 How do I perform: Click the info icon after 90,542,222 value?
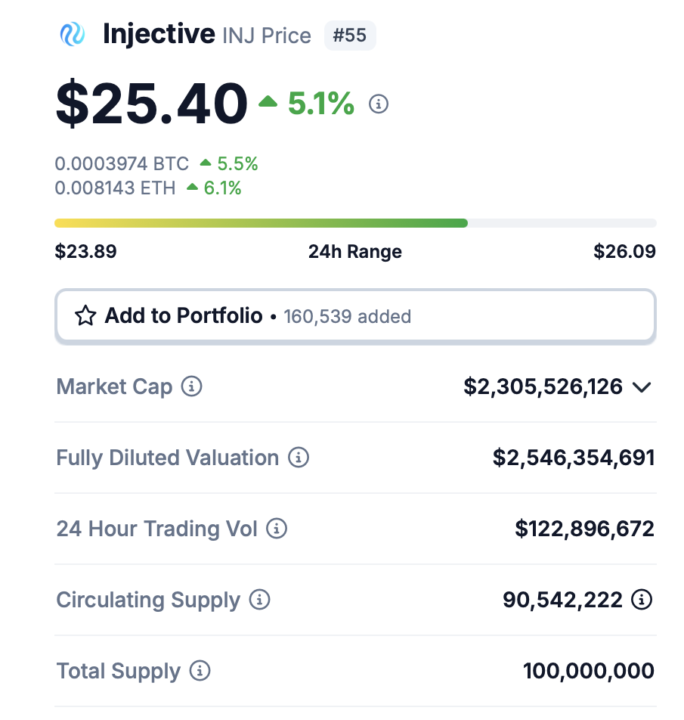[643, 600]
